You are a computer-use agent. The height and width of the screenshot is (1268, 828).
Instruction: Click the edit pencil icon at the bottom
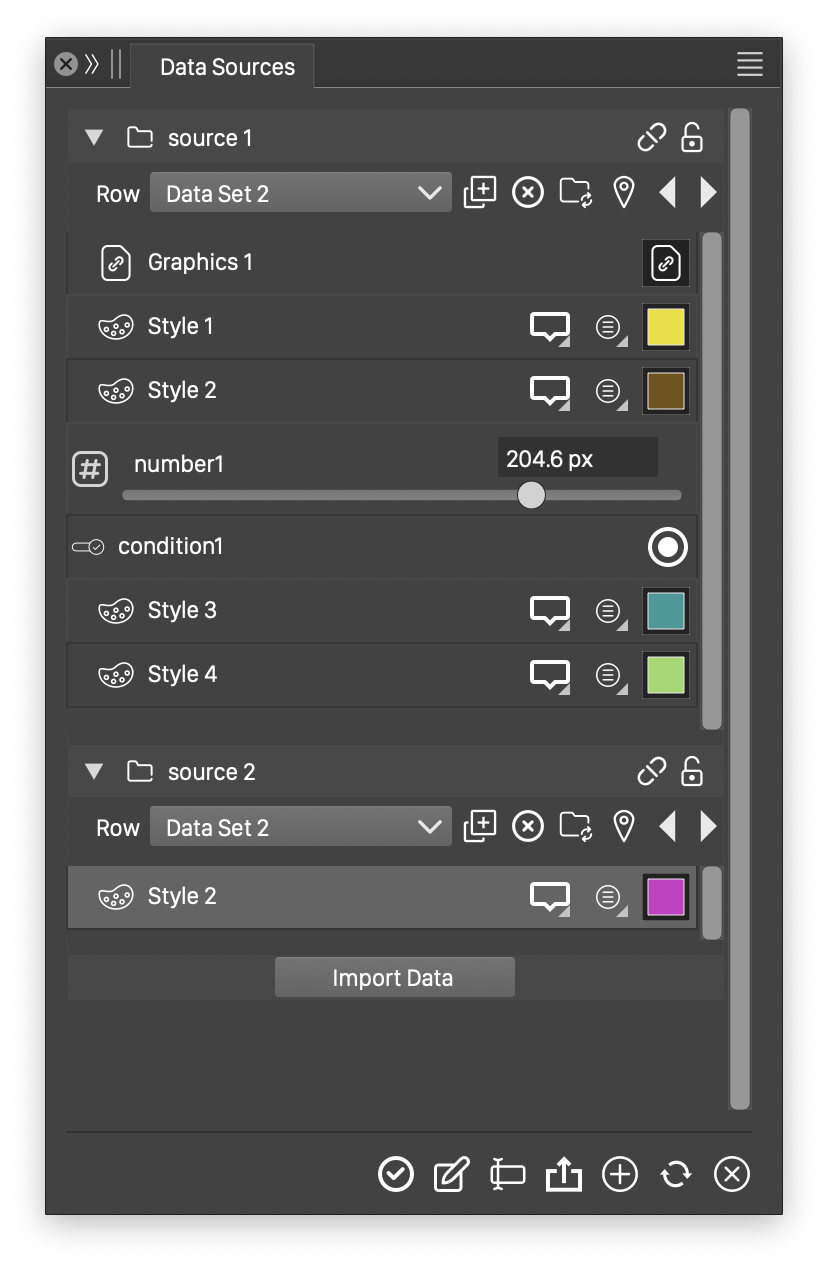click(x=451, y=1174)
